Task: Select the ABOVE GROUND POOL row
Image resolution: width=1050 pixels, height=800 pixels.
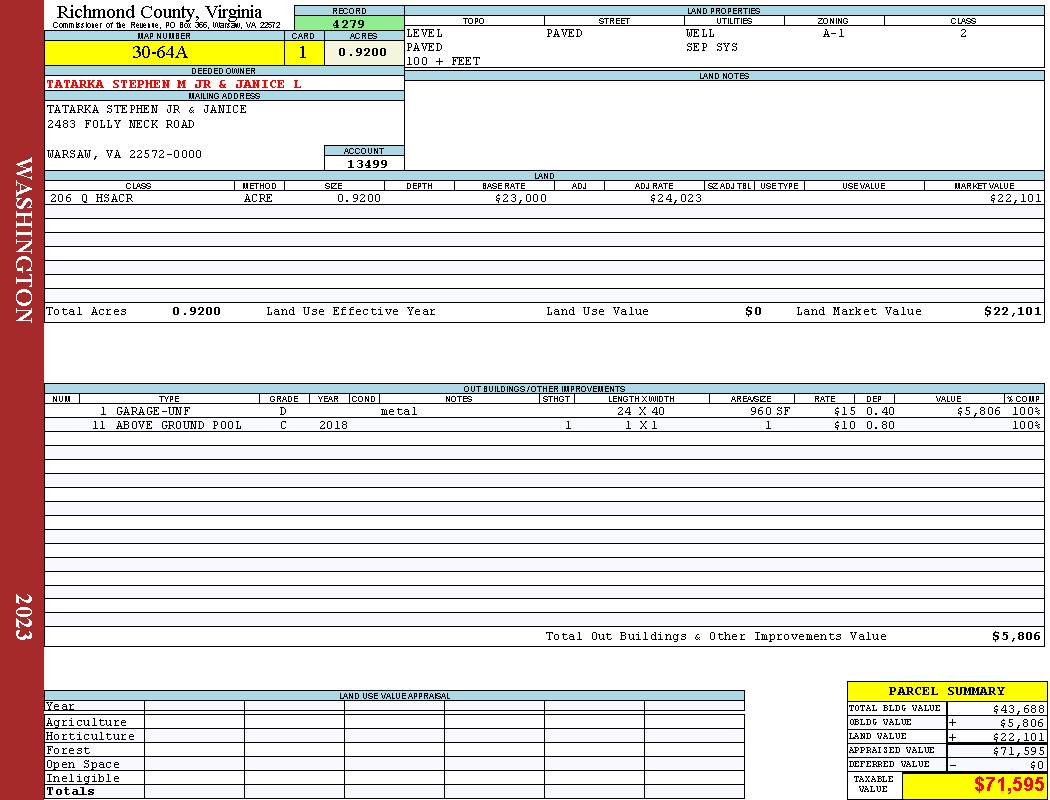Action: coord(544,425)
